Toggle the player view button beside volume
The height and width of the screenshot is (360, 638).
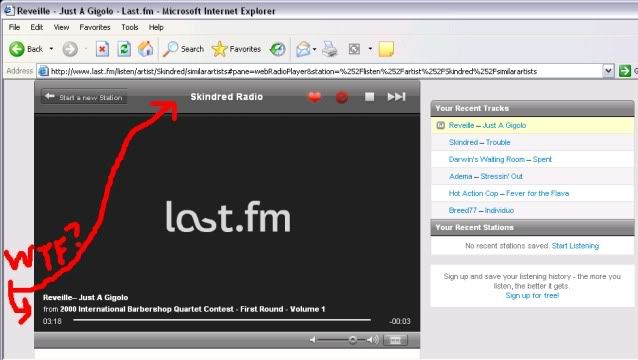tap(395, 340)
